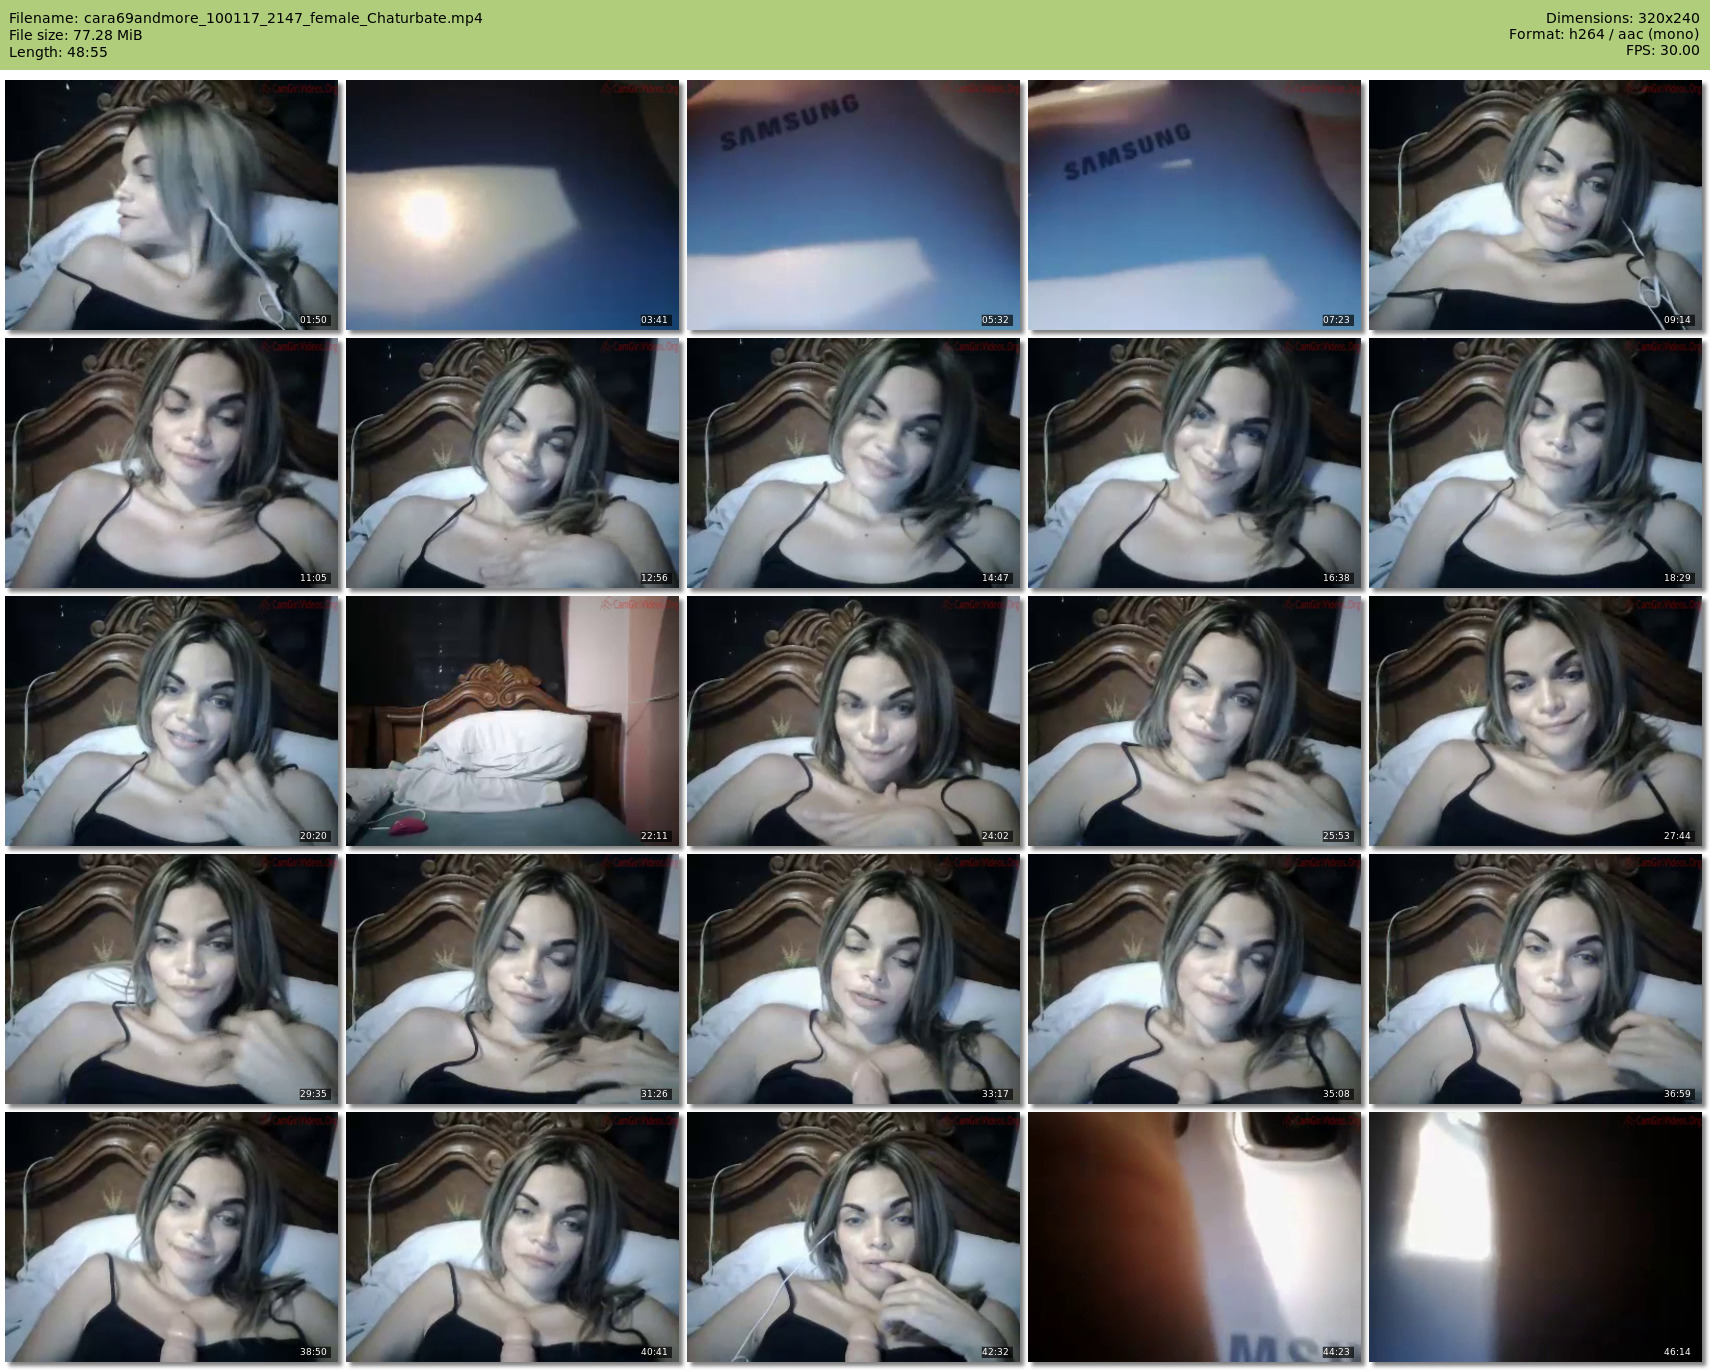Click the empty bed frame at 22:11
Screen dimensions: 1710x1370
point(512,721)
